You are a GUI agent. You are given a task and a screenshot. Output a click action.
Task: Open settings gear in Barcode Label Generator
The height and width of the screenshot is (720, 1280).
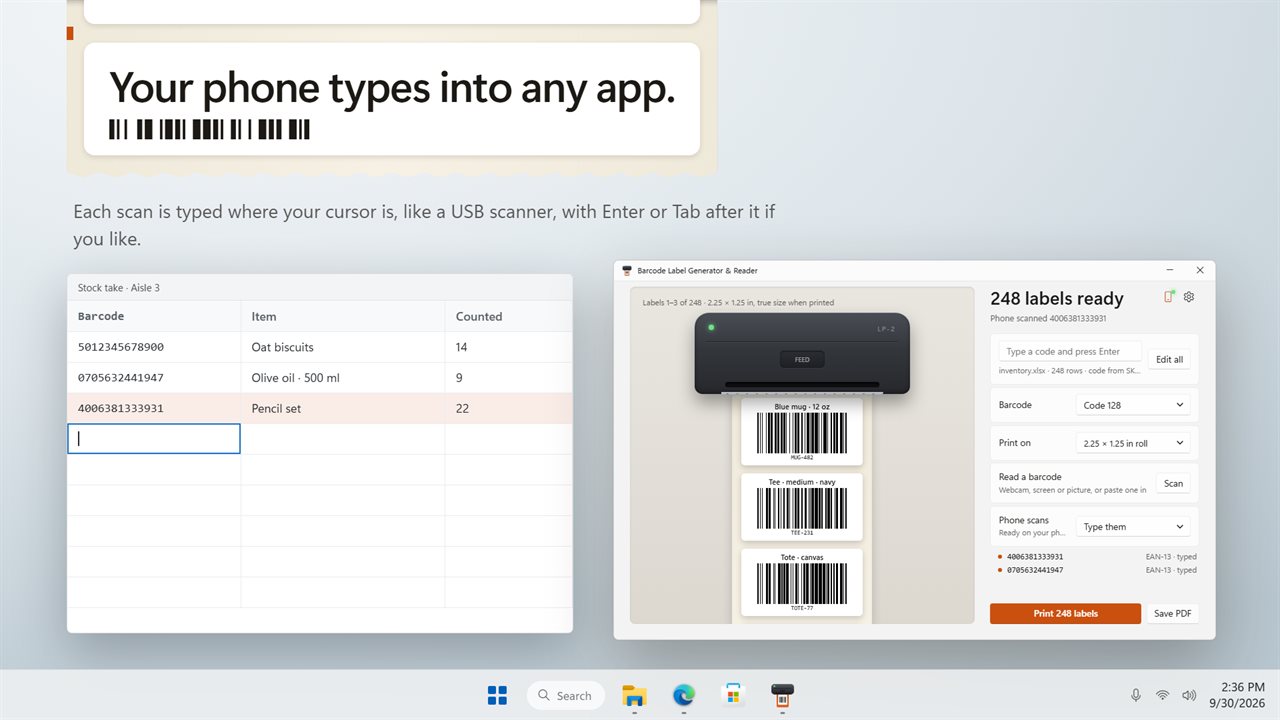[1189, 297]
